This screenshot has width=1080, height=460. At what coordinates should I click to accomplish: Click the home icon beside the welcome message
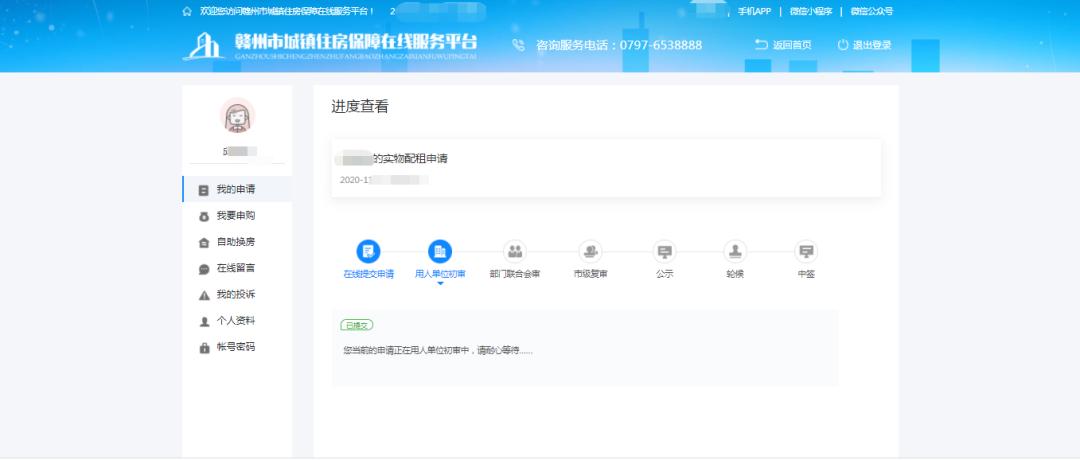coord(187,11)
